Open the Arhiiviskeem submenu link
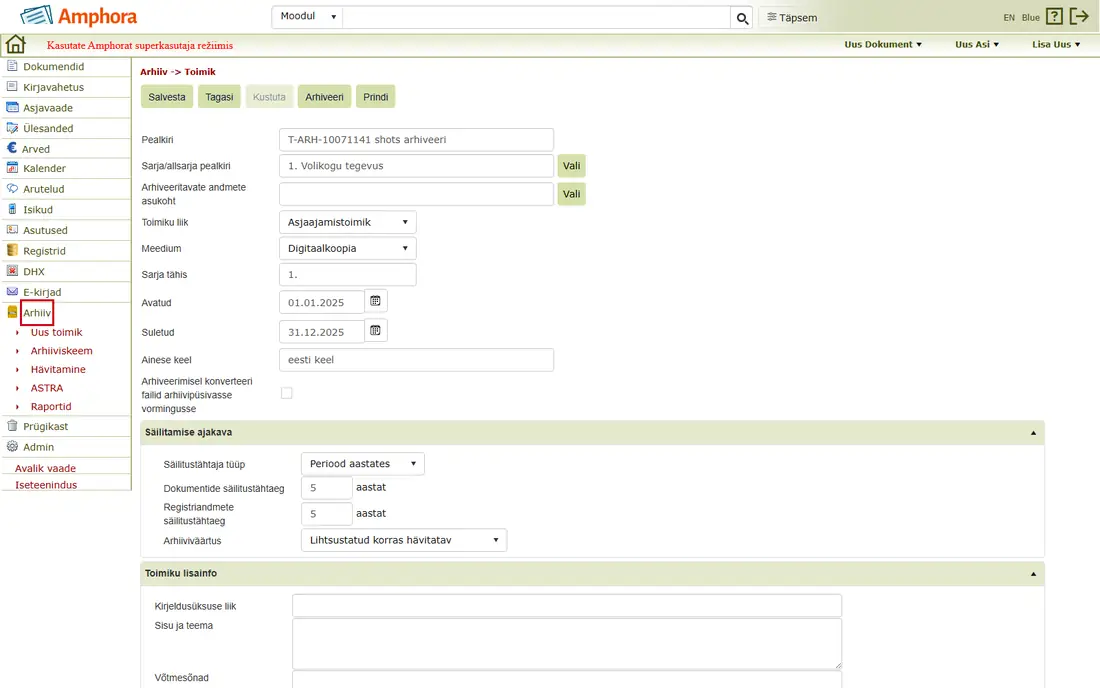1100x688 pixels. 62,351
